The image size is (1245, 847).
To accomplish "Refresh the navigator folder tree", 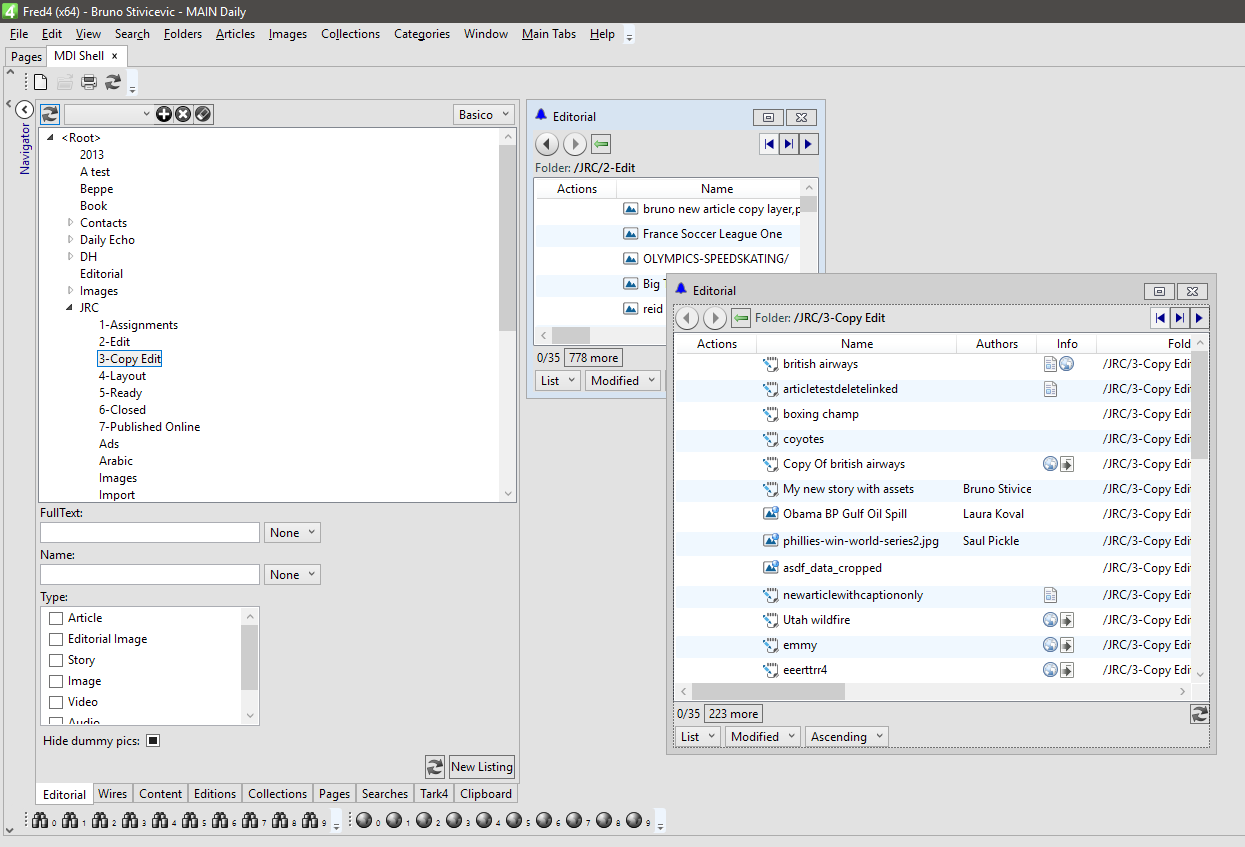I will 50,114.
